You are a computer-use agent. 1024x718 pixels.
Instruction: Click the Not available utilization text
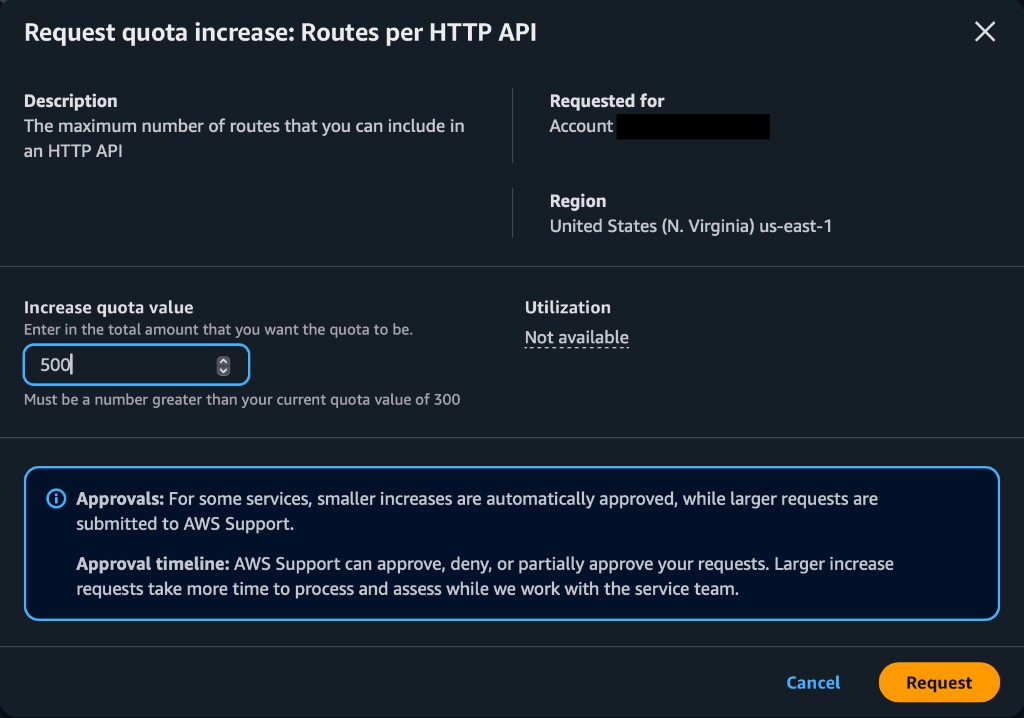[x=577, y=337]
